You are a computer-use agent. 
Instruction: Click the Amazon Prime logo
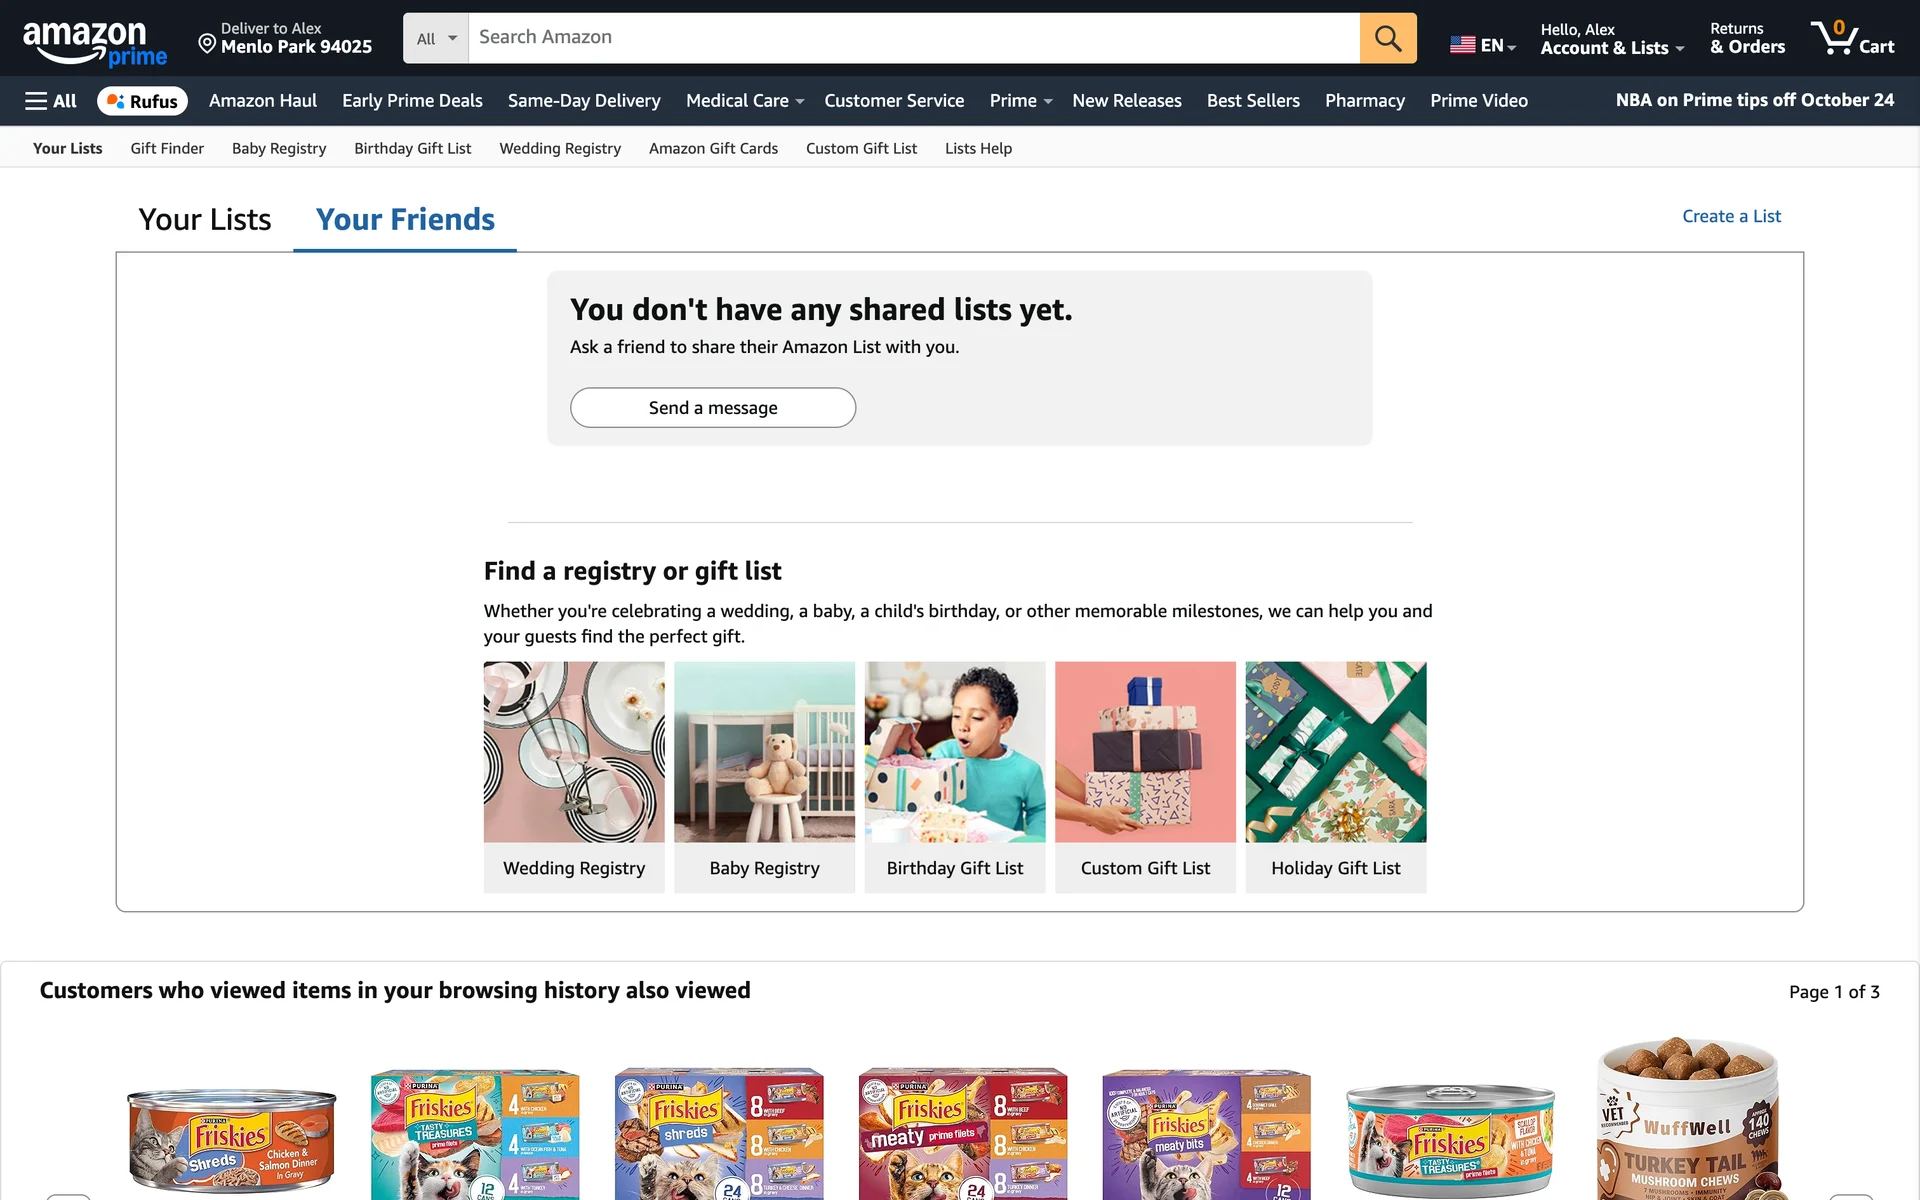(x=94, y=42)
